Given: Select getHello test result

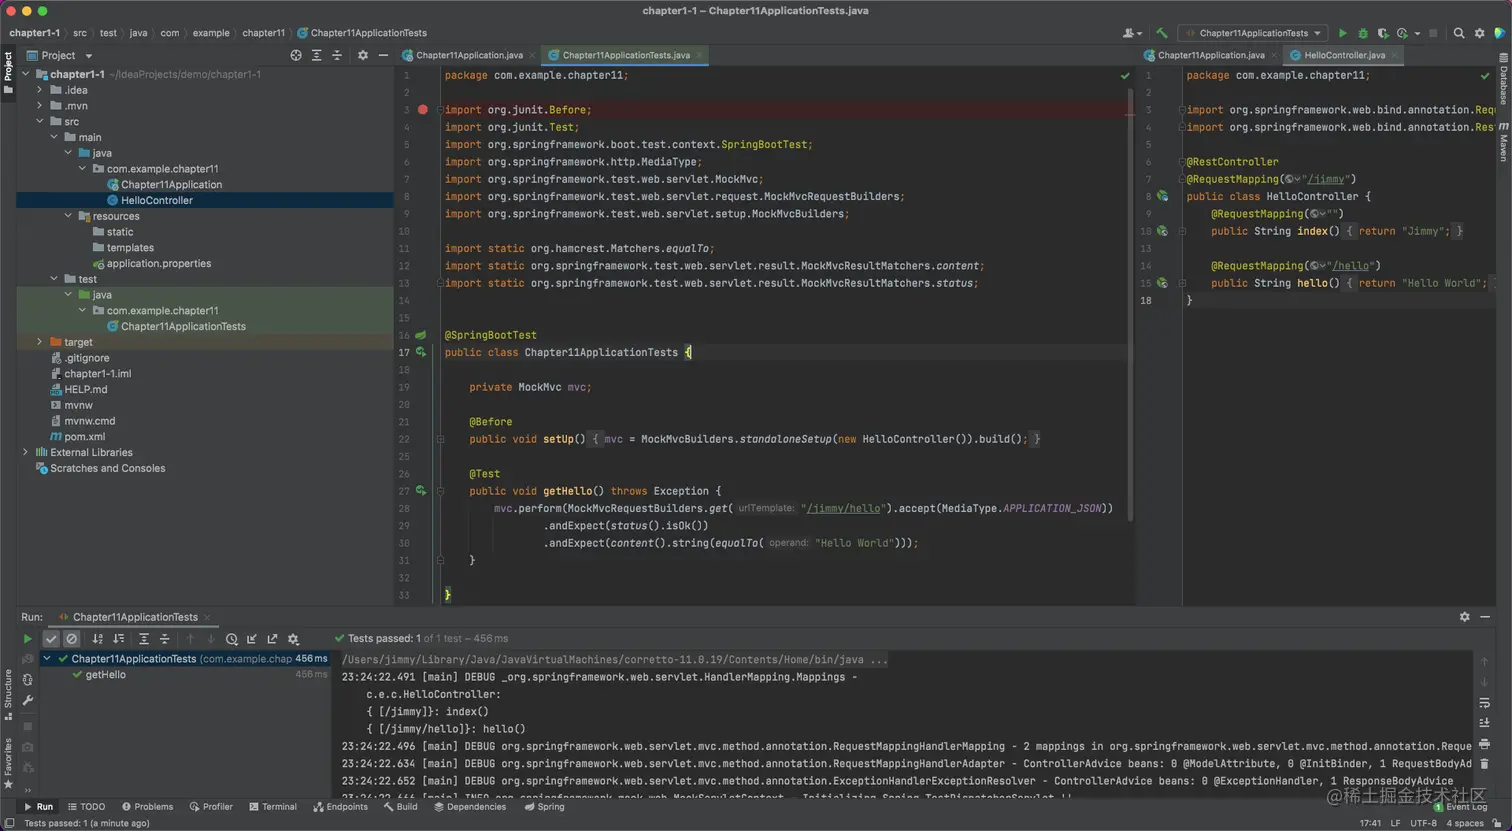Looking at the screenshot, I should [106, 675].
